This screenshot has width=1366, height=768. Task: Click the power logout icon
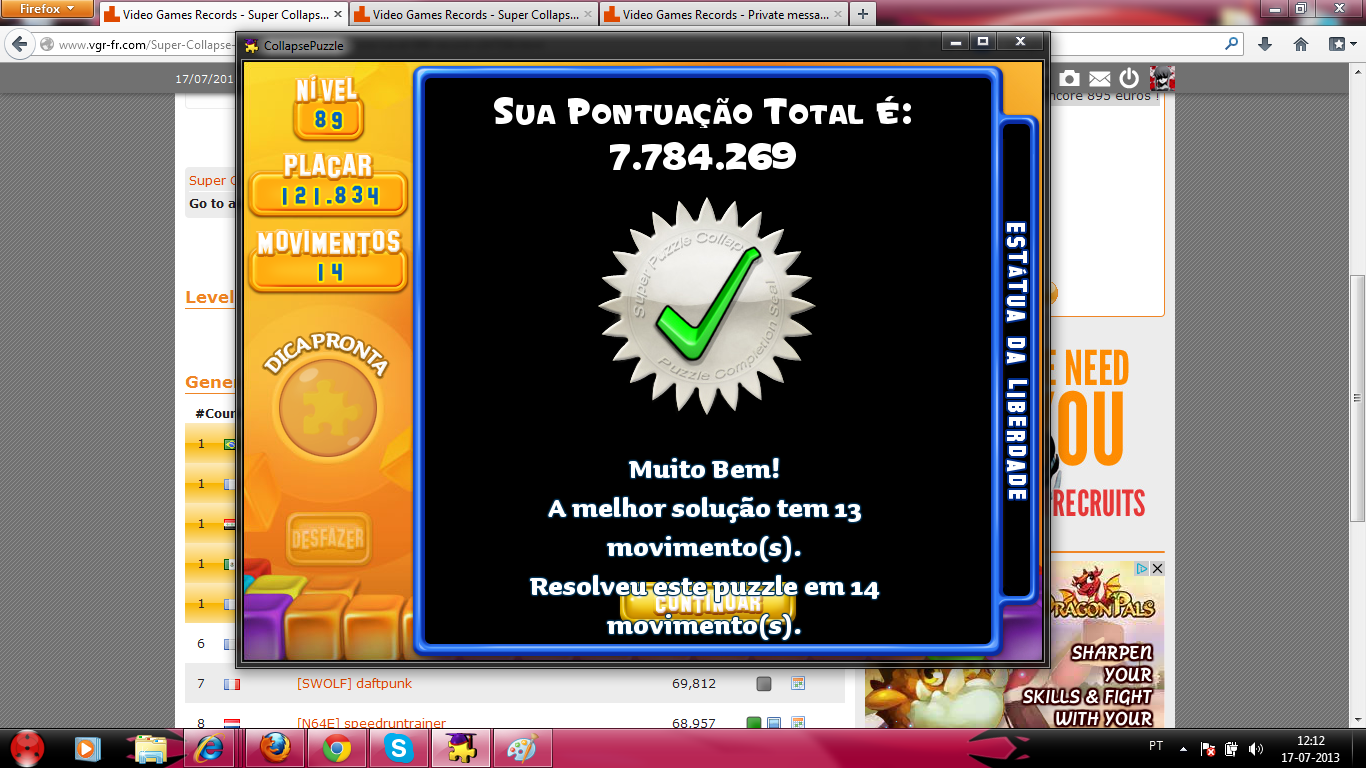click(x=1129, y=78)
